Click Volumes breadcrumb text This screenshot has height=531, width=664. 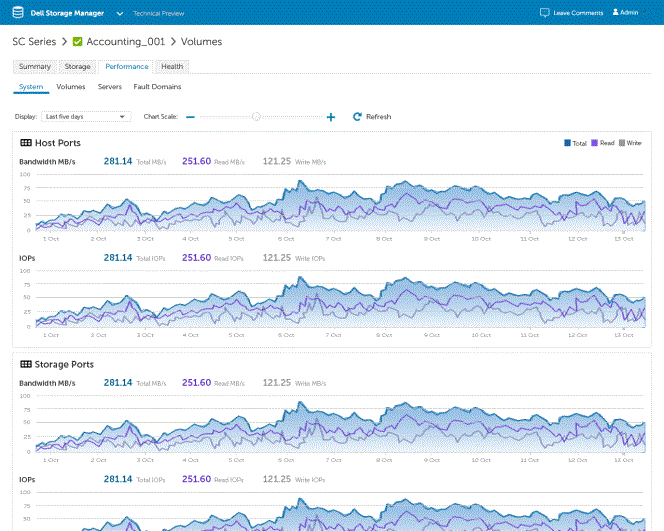pos(202,41)
